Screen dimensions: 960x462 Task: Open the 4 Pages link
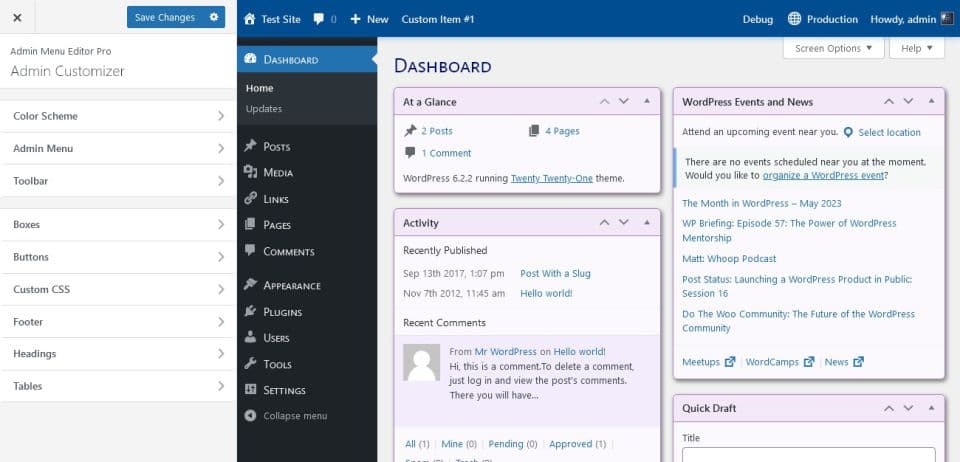[562, 131]
